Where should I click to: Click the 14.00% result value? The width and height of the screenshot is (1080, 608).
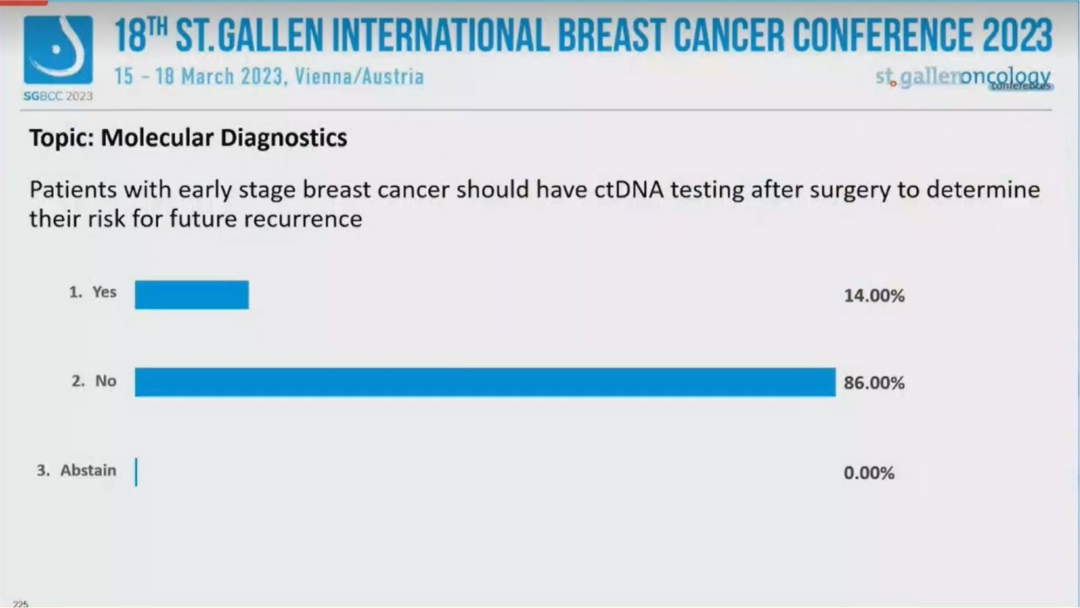tap(874, 296)
